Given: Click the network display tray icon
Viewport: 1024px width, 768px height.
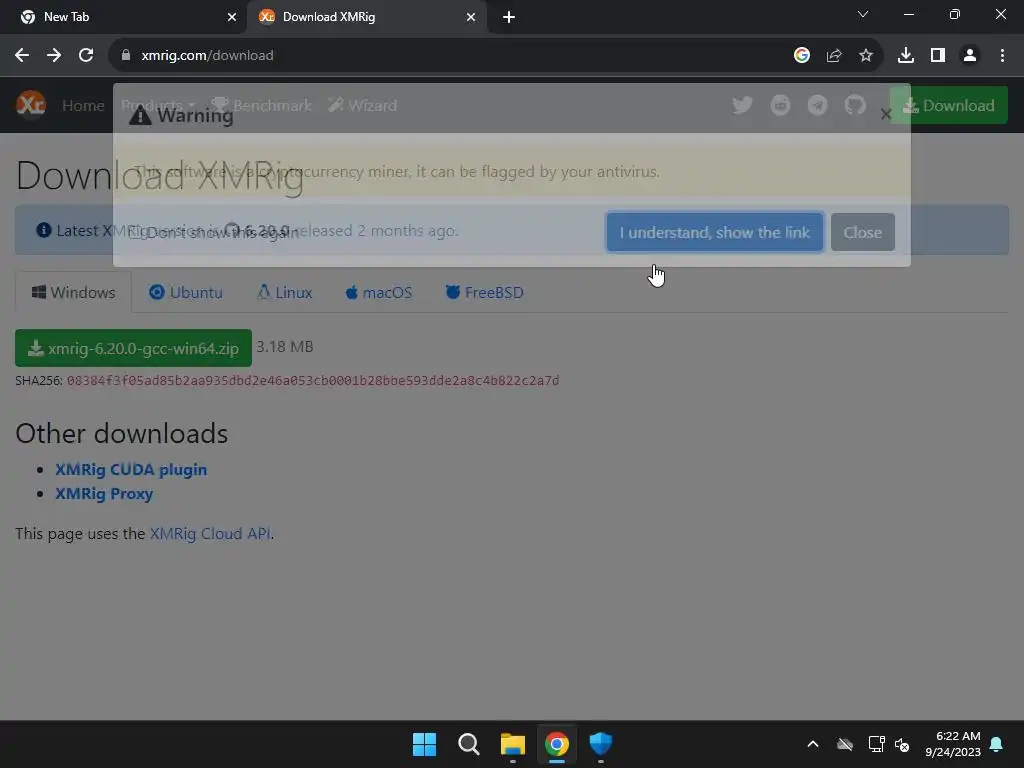Looking at the screenshot, I should 876,744.
